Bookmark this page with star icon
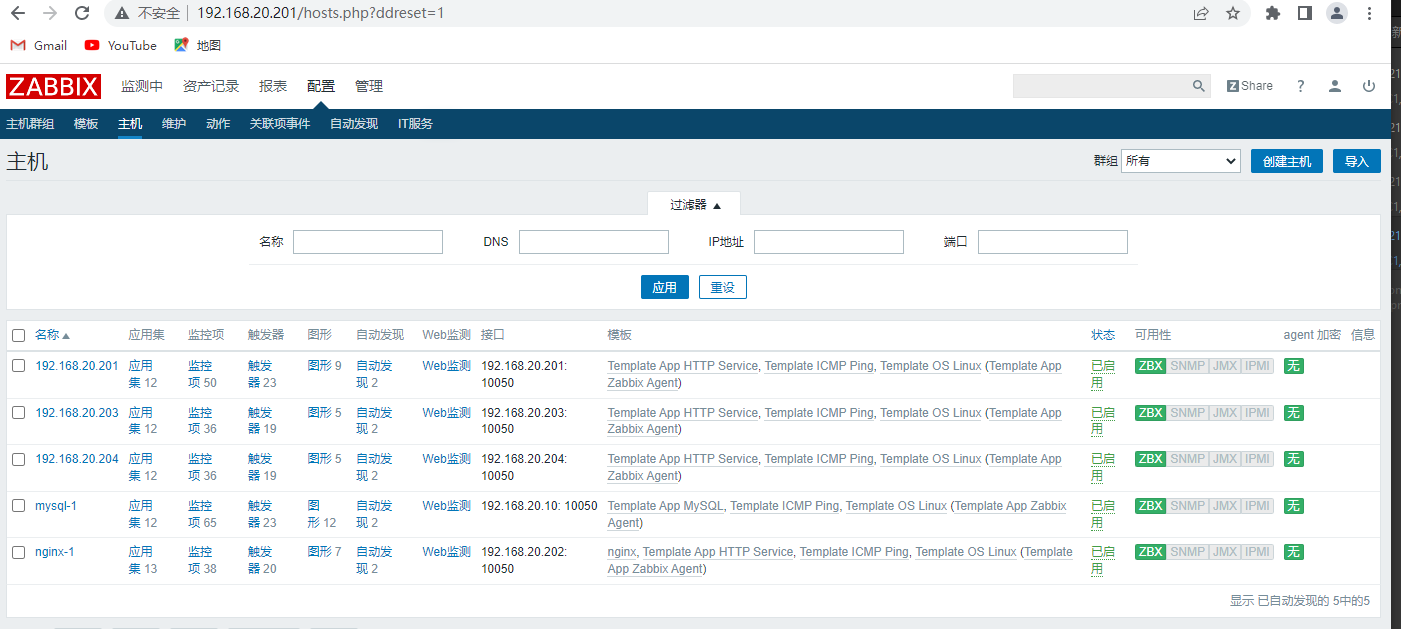The image size is (1401, 629). pyautogui.click(x=1233, y=13)
